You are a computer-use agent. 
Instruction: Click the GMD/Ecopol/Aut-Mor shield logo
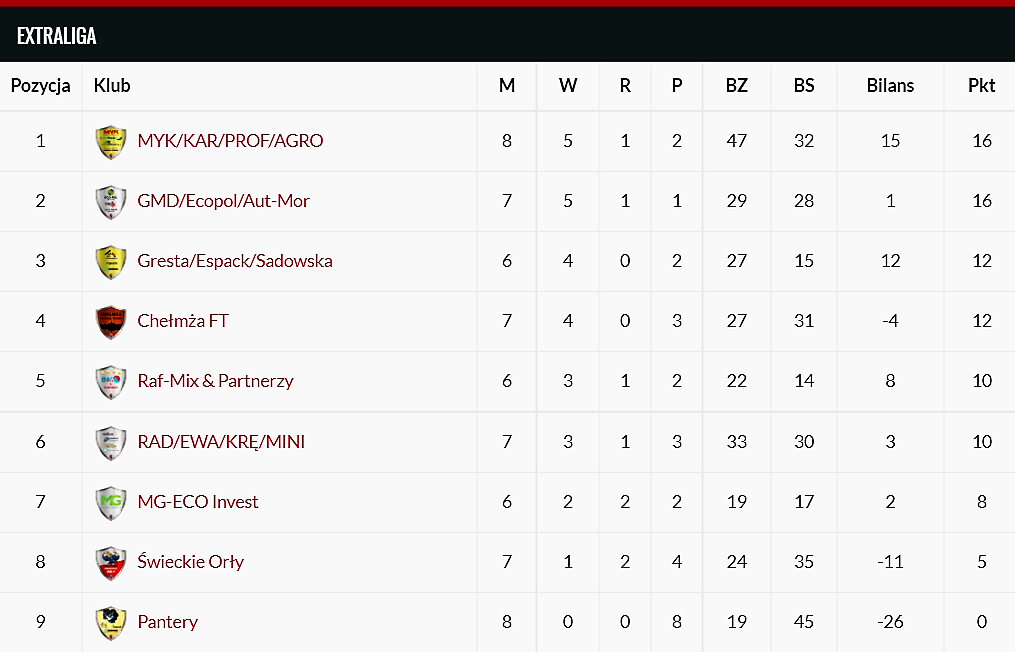pyautogui.click(x=111, y=202)
